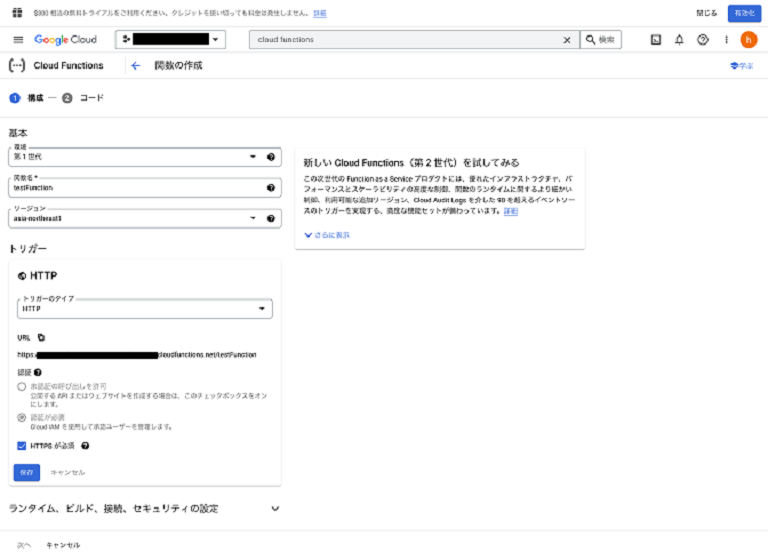Screen dimensions: 768x560
Task: Click the bottom next button
Action: point(24,545)
